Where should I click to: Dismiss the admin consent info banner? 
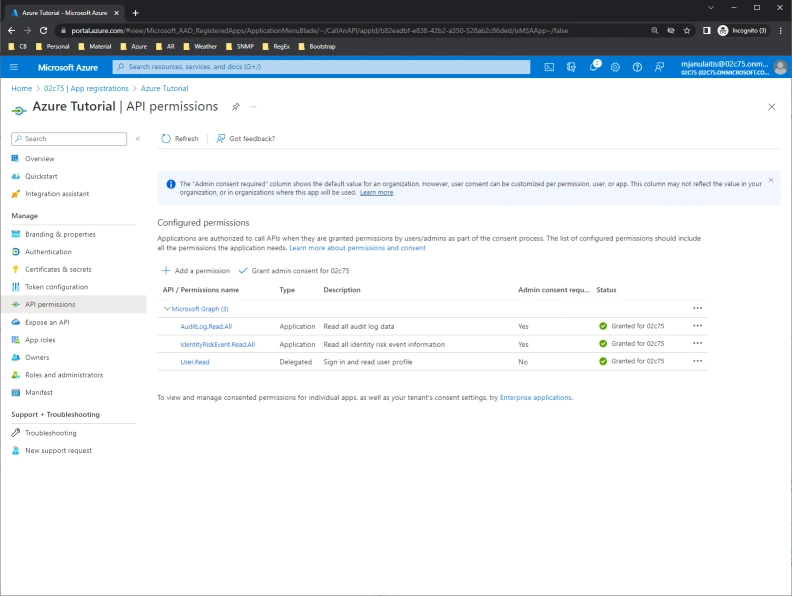[x=771, y=180]
